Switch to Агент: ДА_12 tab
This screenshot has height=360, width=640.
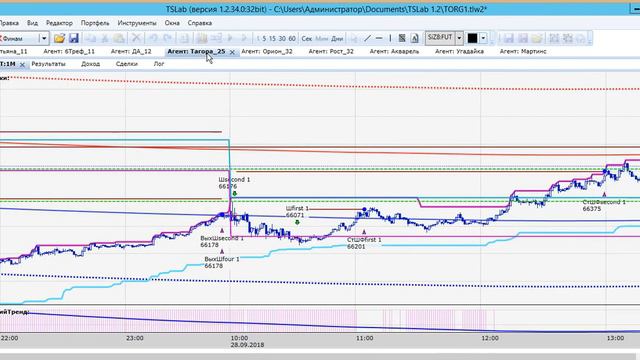tap(131, 51)
